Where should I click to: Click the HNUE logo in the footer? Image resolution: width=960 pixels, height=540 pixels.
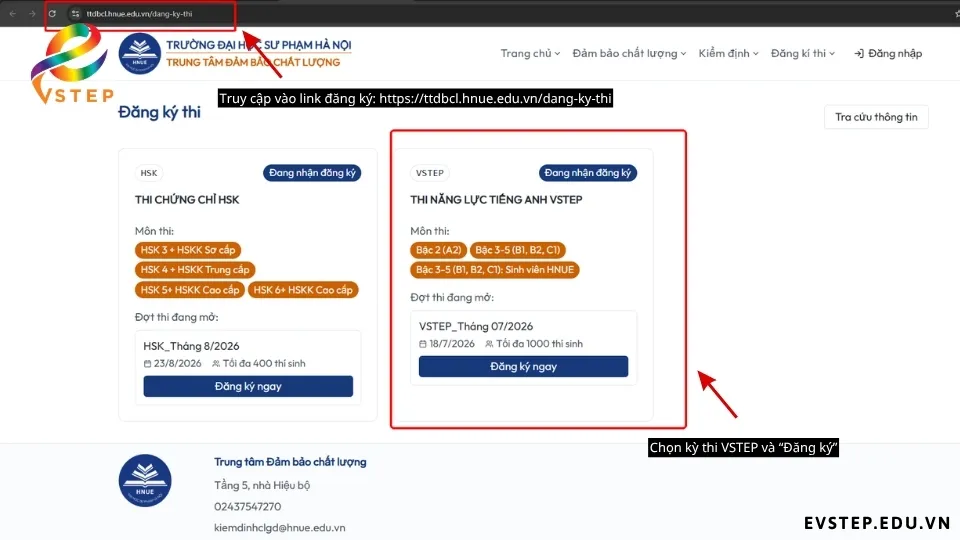click(x=145, y=481)
